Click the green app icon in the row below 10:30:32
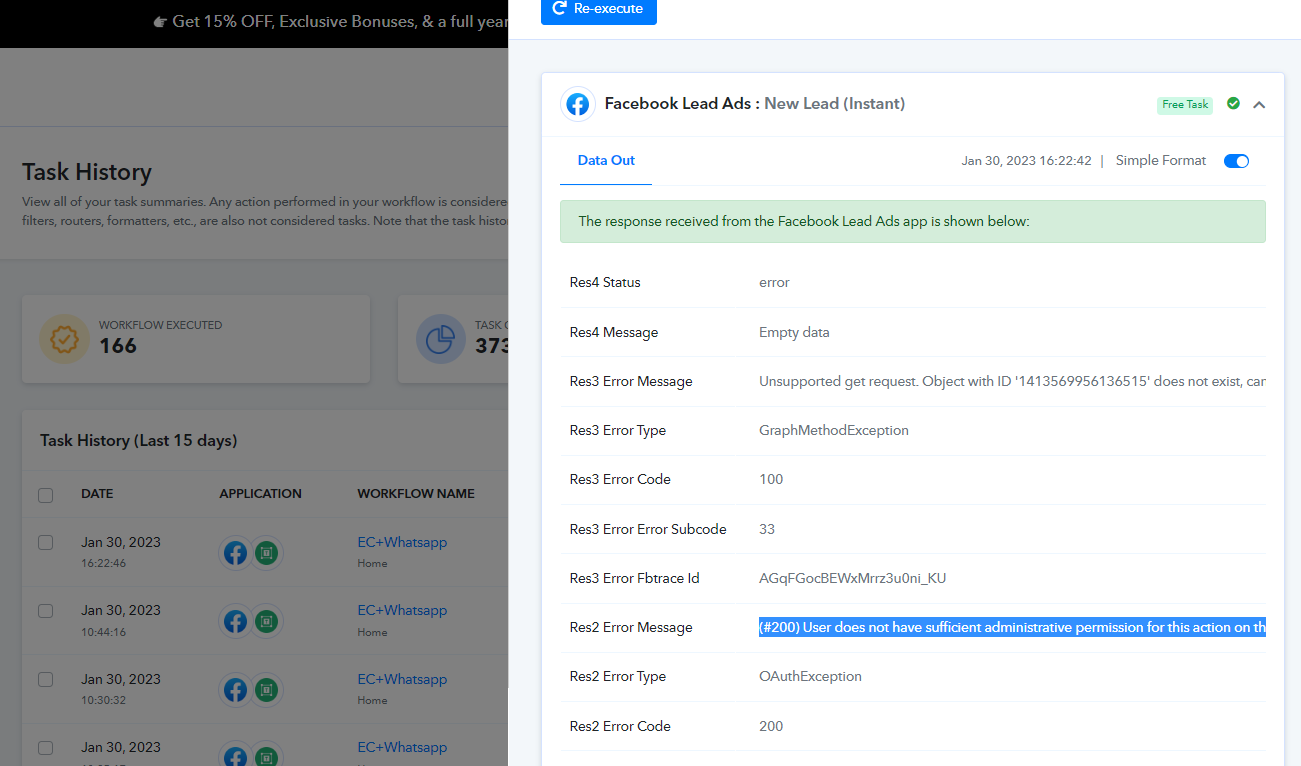 (x=266, y=755)
